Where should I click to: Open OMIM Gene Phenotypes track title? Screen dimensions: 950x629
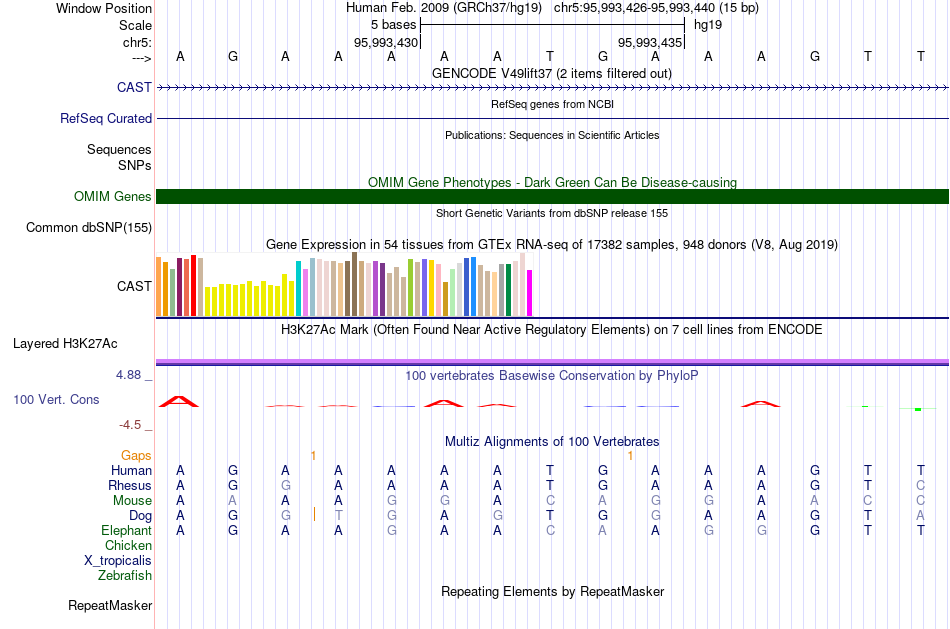(552, 182)
